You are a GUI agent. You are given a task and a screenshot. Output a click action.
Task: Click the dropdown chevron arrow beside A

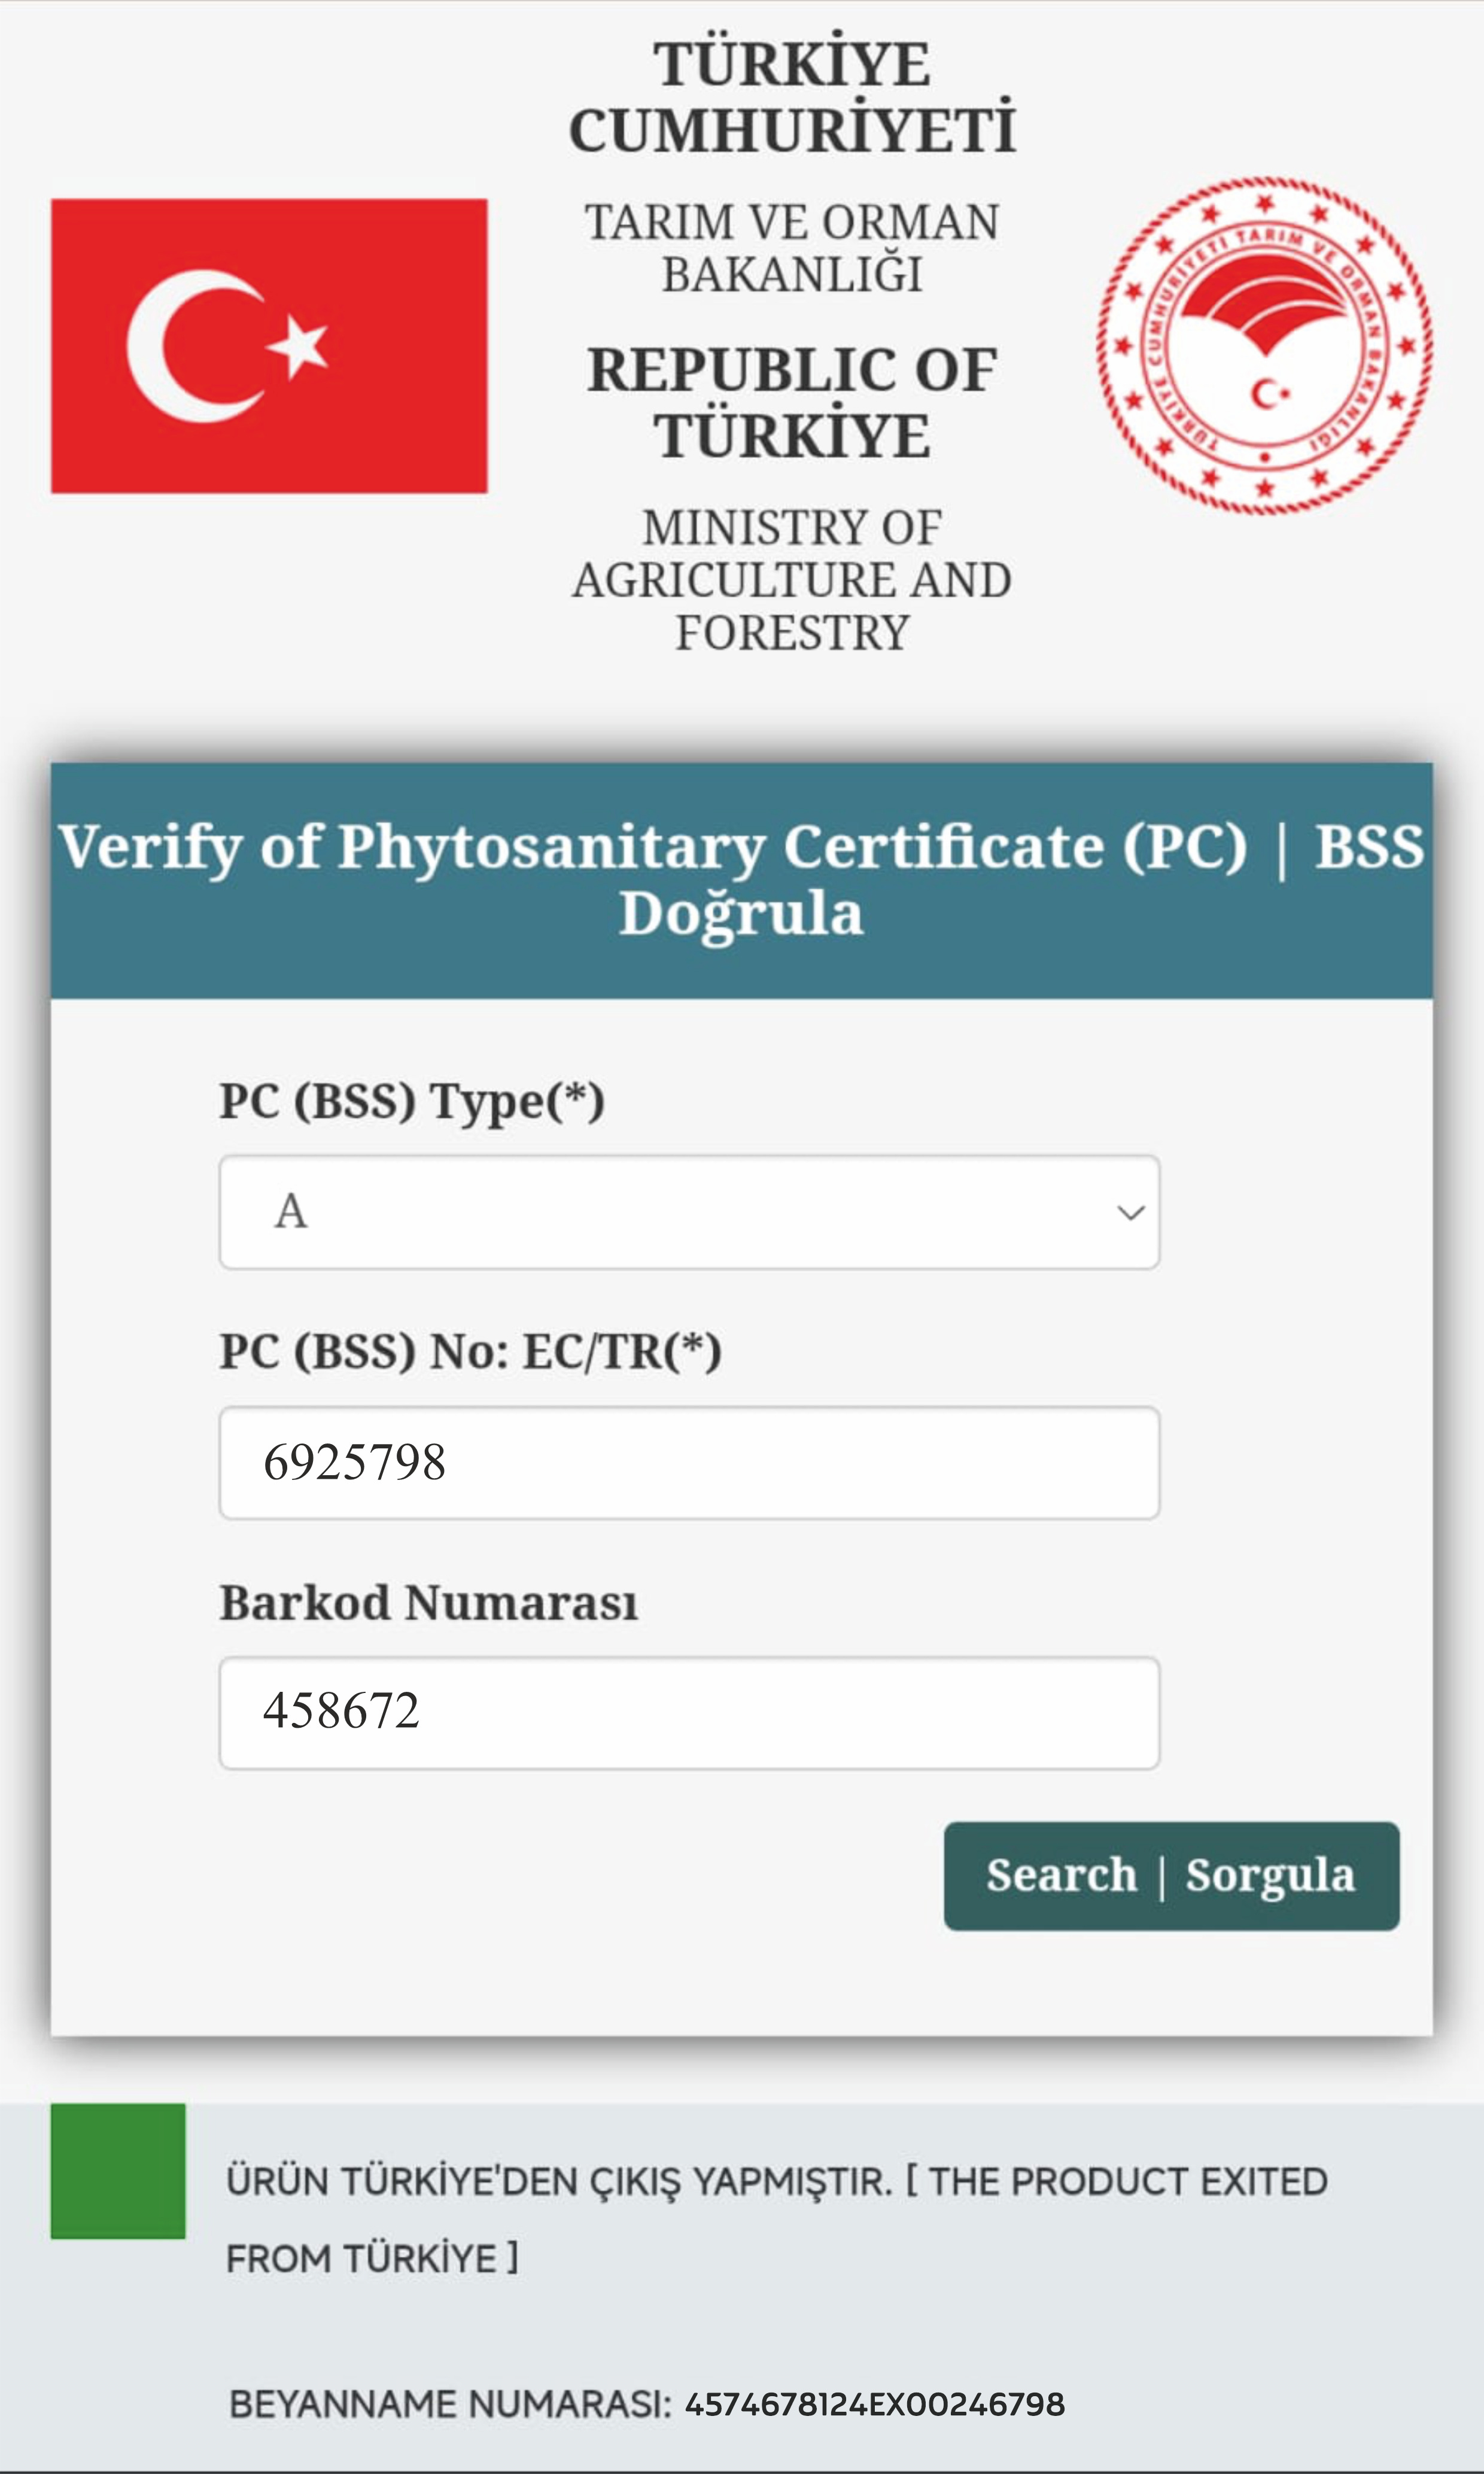[x=1130, y=1213]
